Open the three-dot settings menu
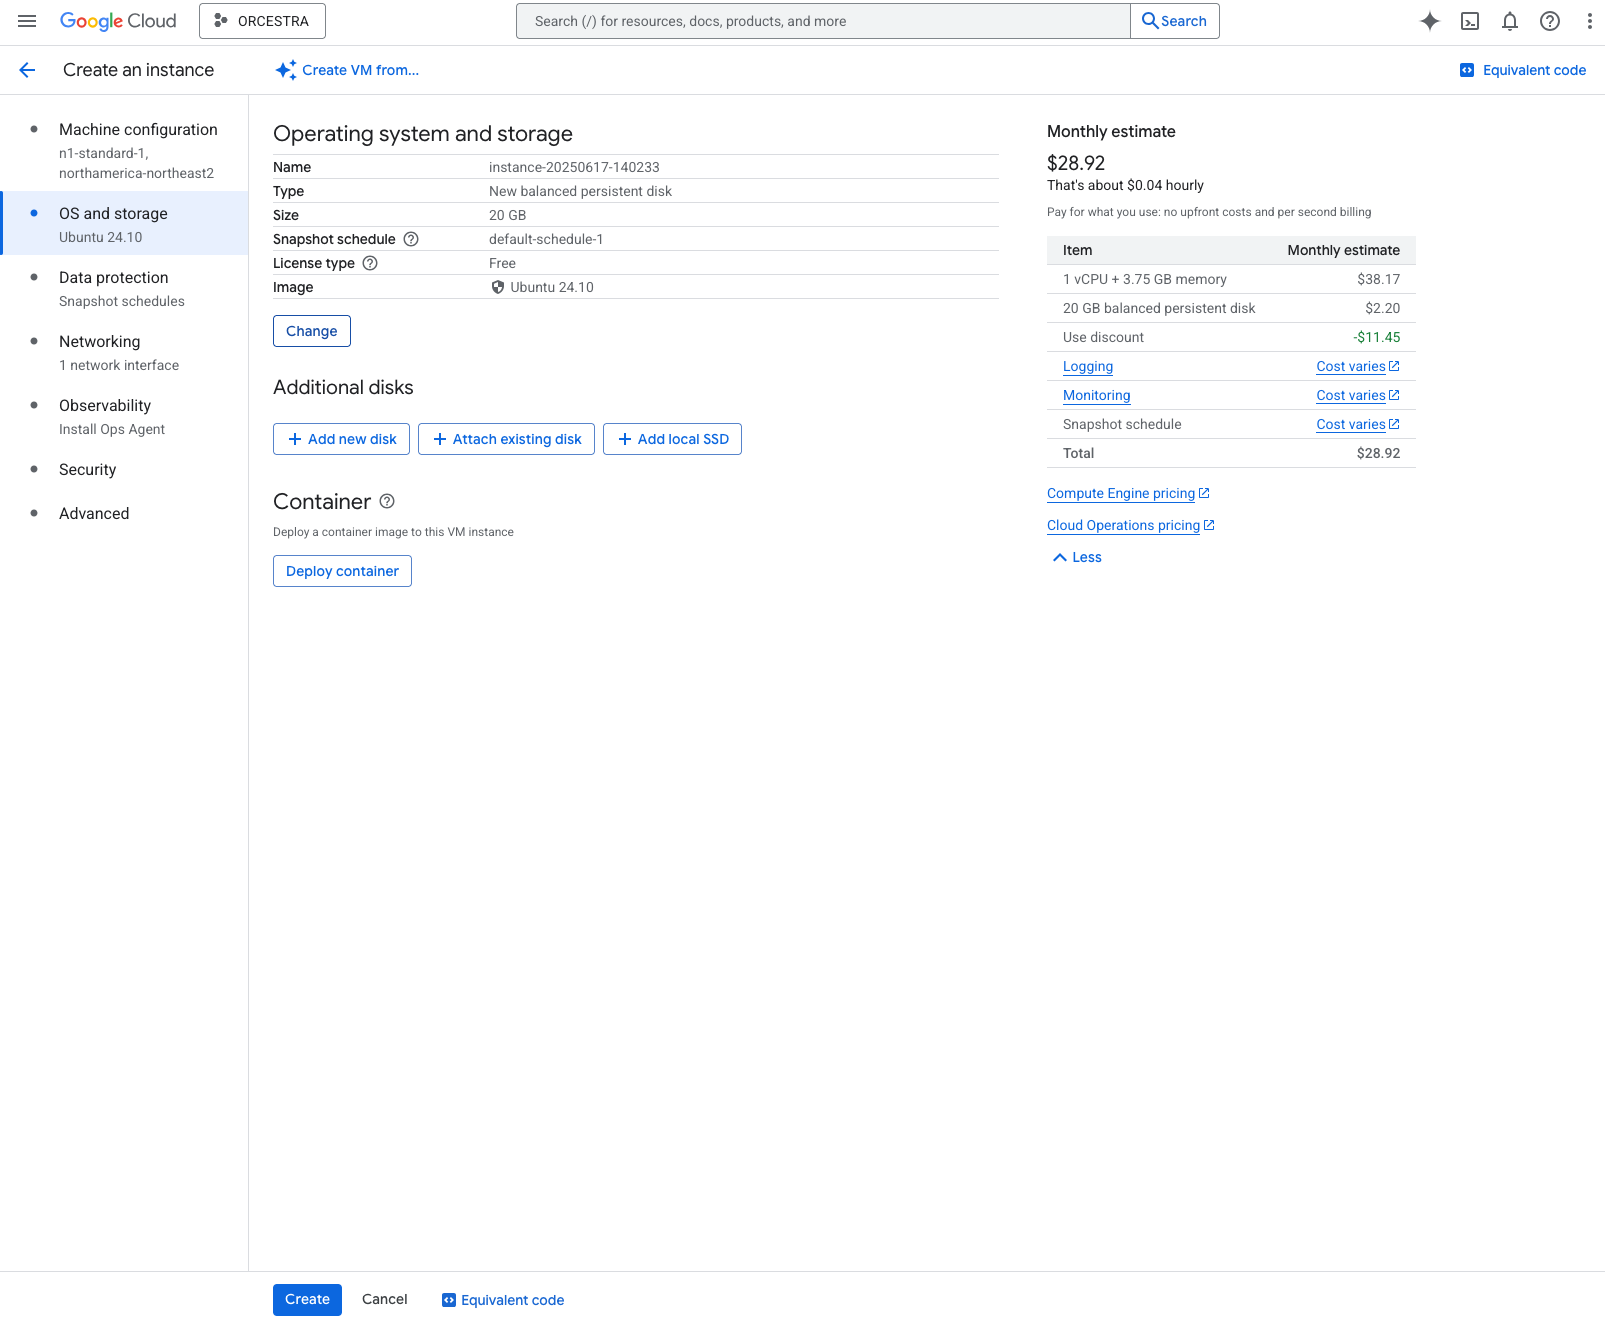 [1589, 21]
